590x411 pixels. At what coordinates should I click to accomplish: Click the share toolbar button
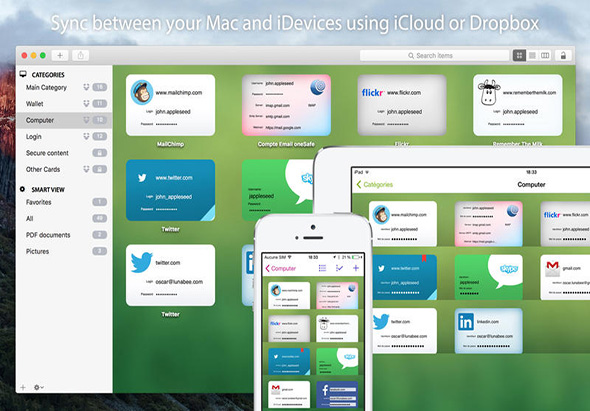coord(81,55)
